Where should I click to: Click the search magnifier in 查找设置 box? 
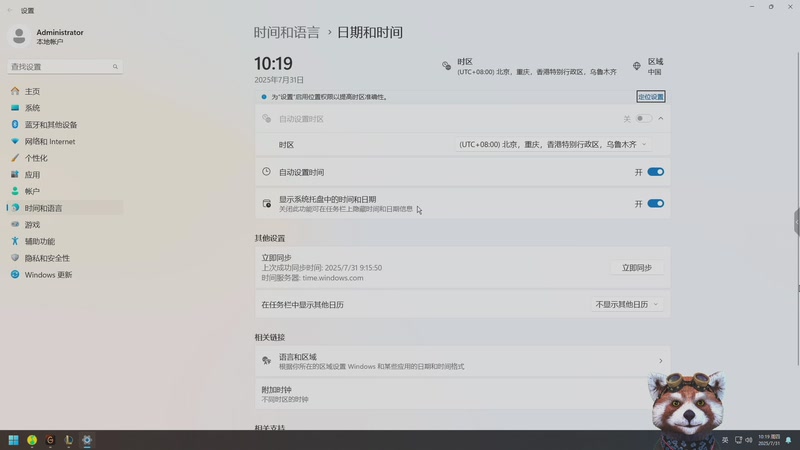click(115, 67)
